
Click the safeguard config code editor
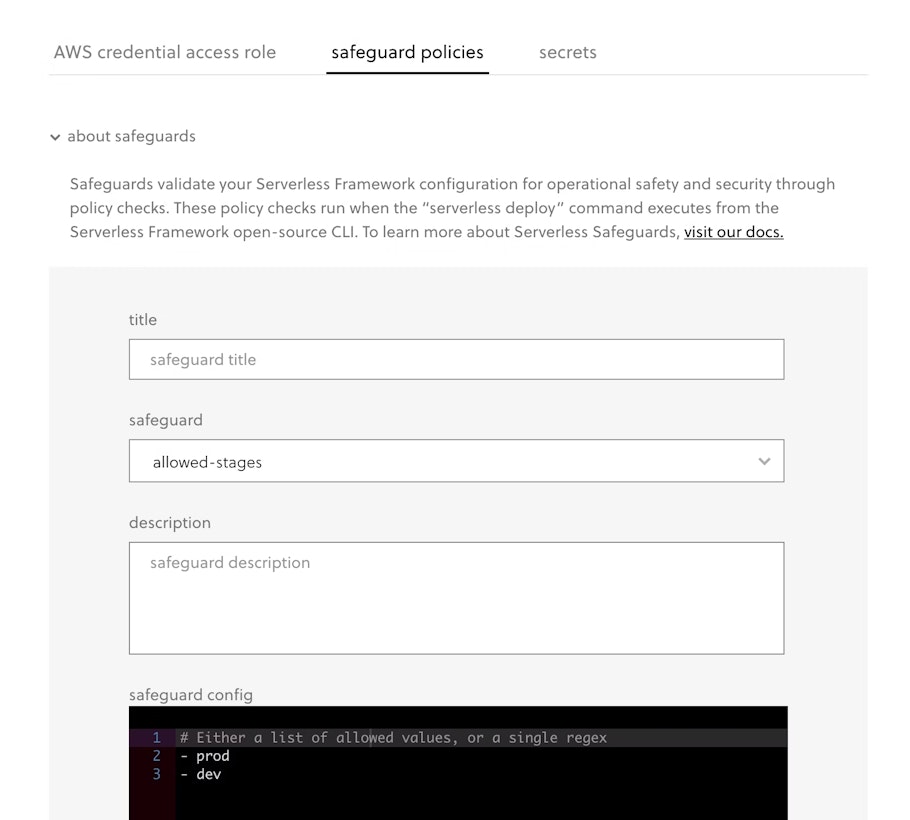pyautogui.click(x=456, y=760)
